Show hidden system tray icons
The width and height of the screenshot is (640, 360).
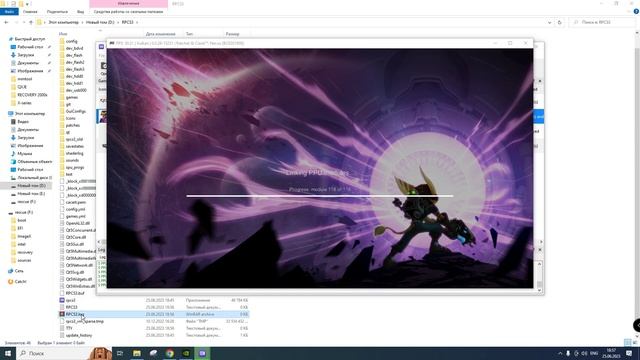click(560, 353)
